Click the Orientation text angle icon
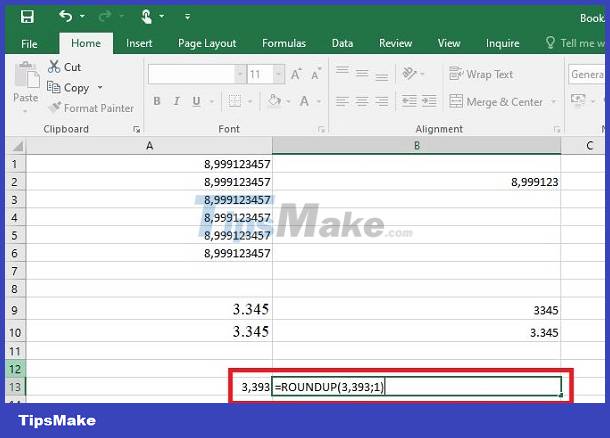The width and height of the screenshot is (610, 438). [410, 73]
